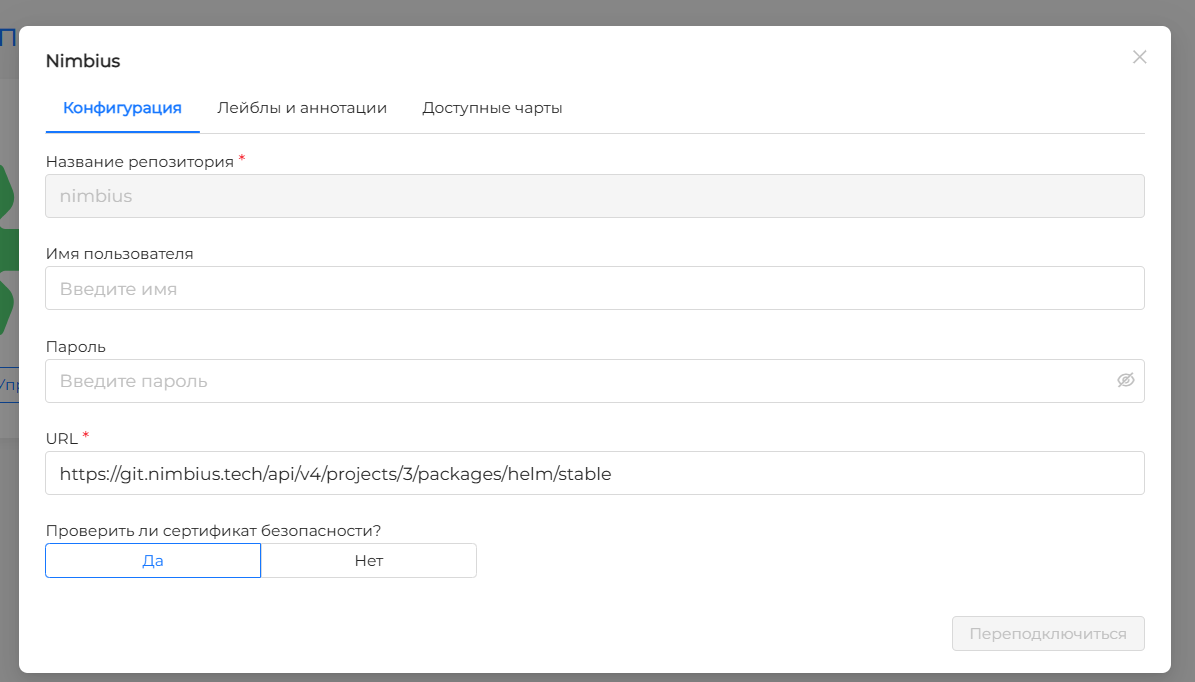Open the Лейблы и аннотации tab
Viewport: 1195px width, 682px height.
(302, 108)
